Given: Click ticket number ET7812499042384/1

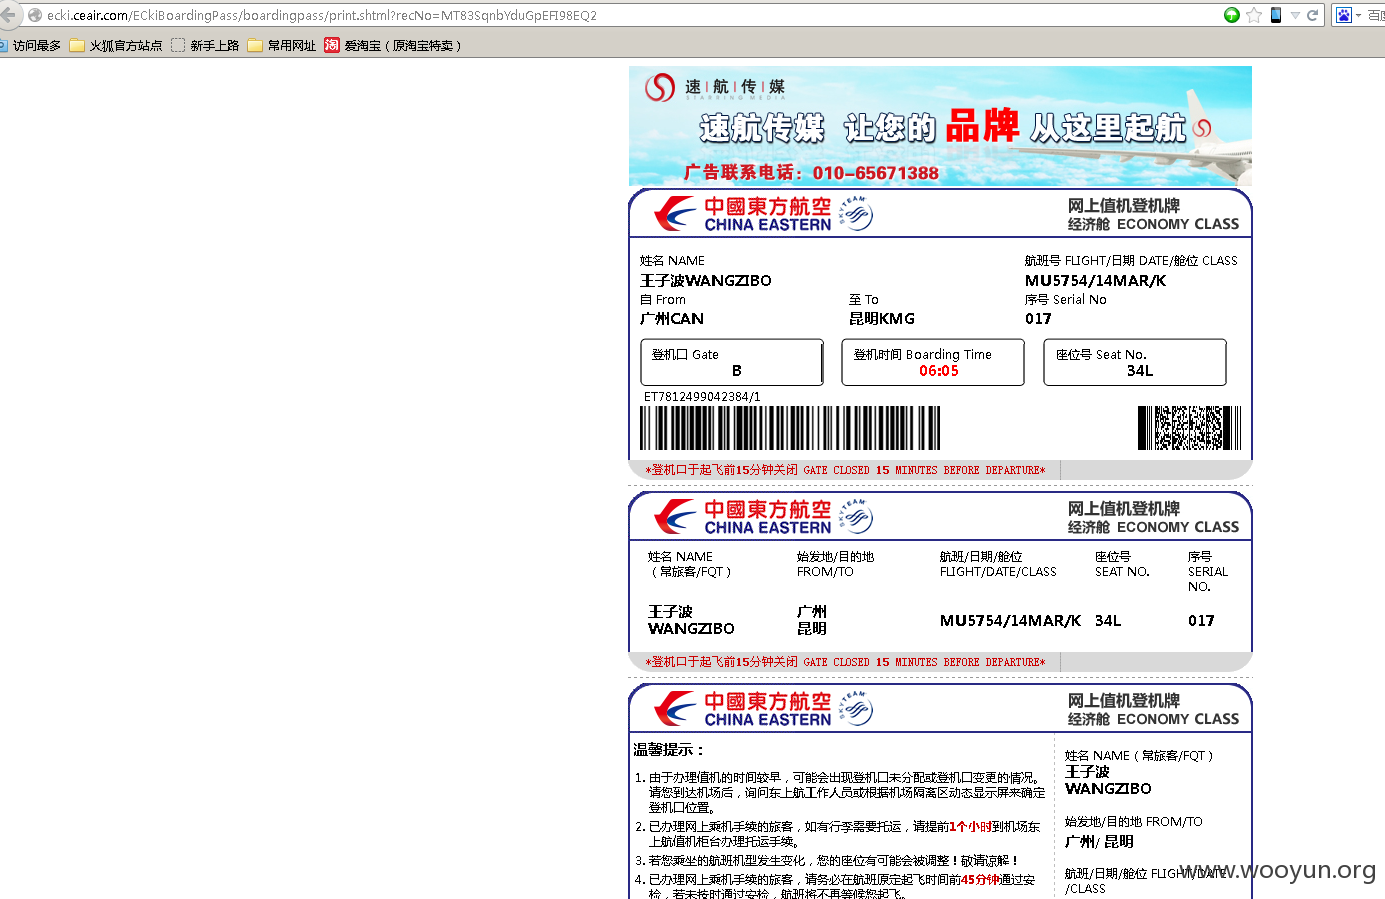Looking at the screenshot, I should pos(702,397).
